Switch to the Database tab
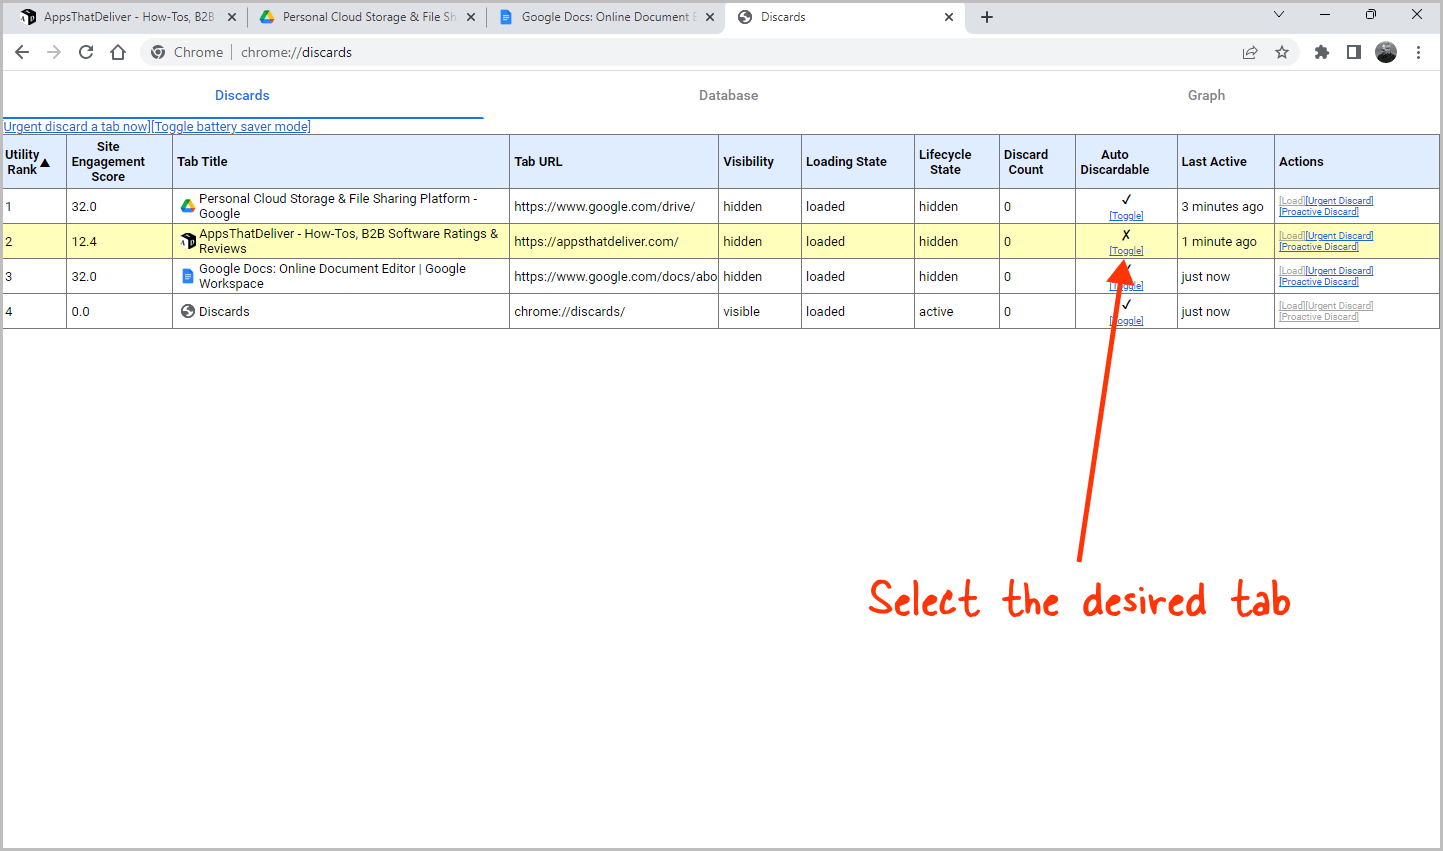 (x=728, y=95)
